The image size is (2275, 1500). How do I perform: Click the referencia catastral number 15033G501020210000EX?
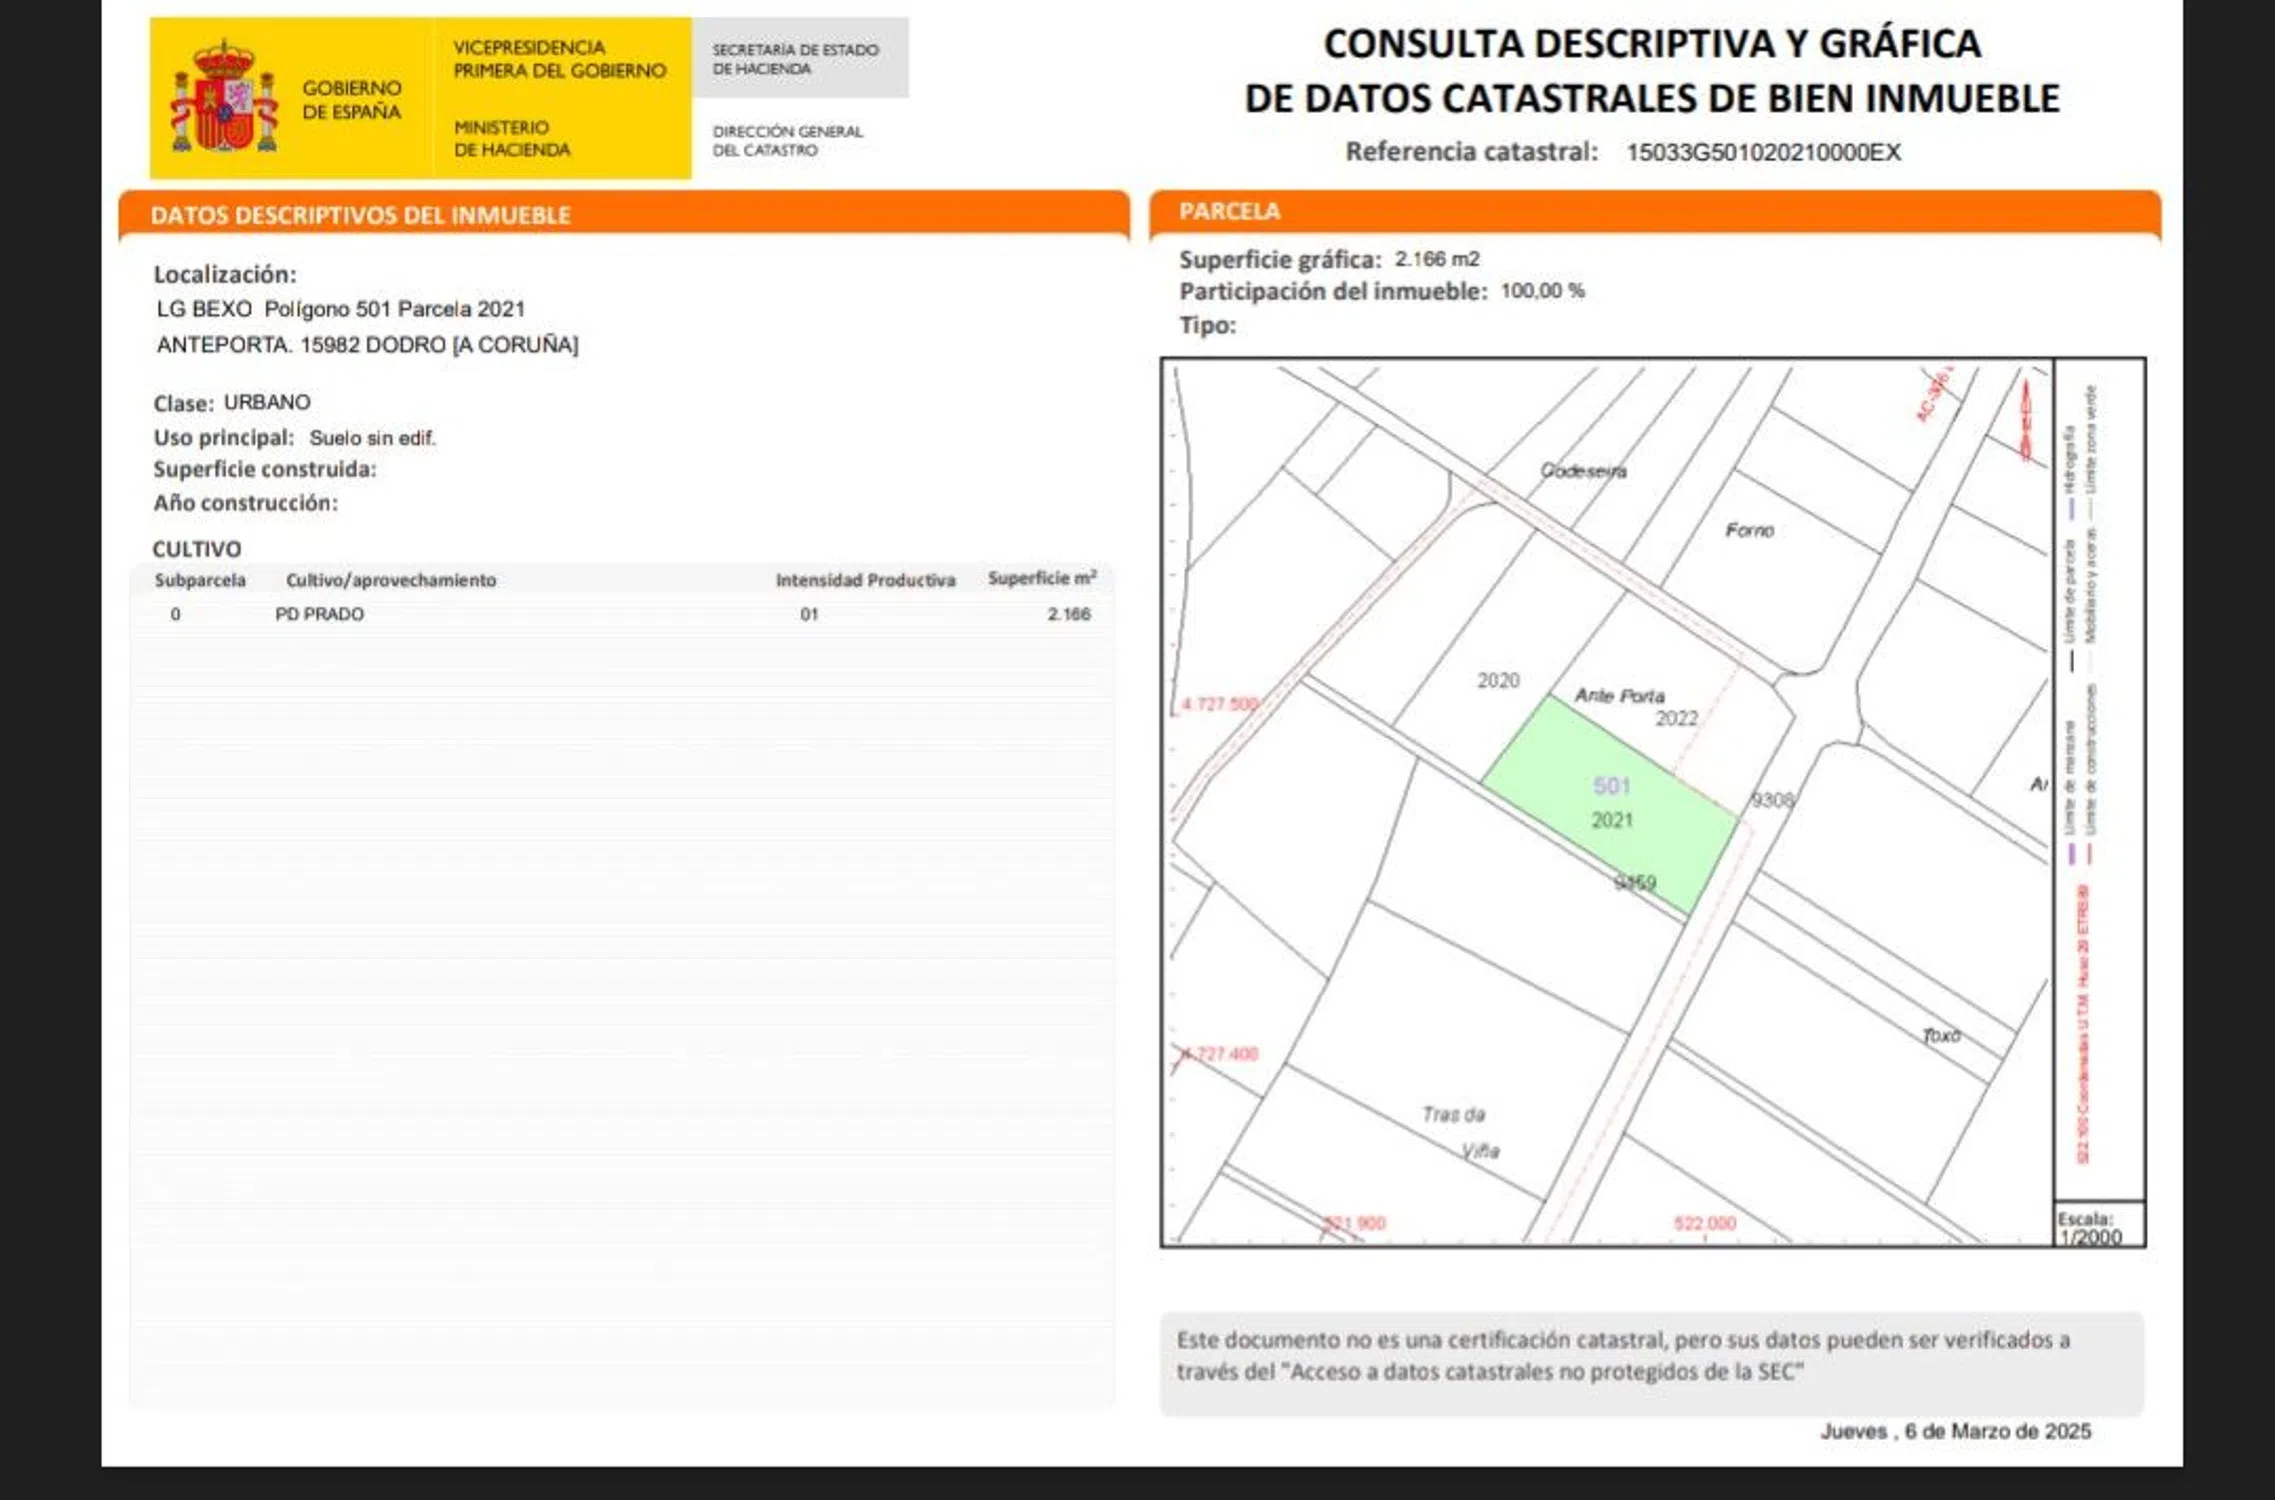click(1762, 152)
